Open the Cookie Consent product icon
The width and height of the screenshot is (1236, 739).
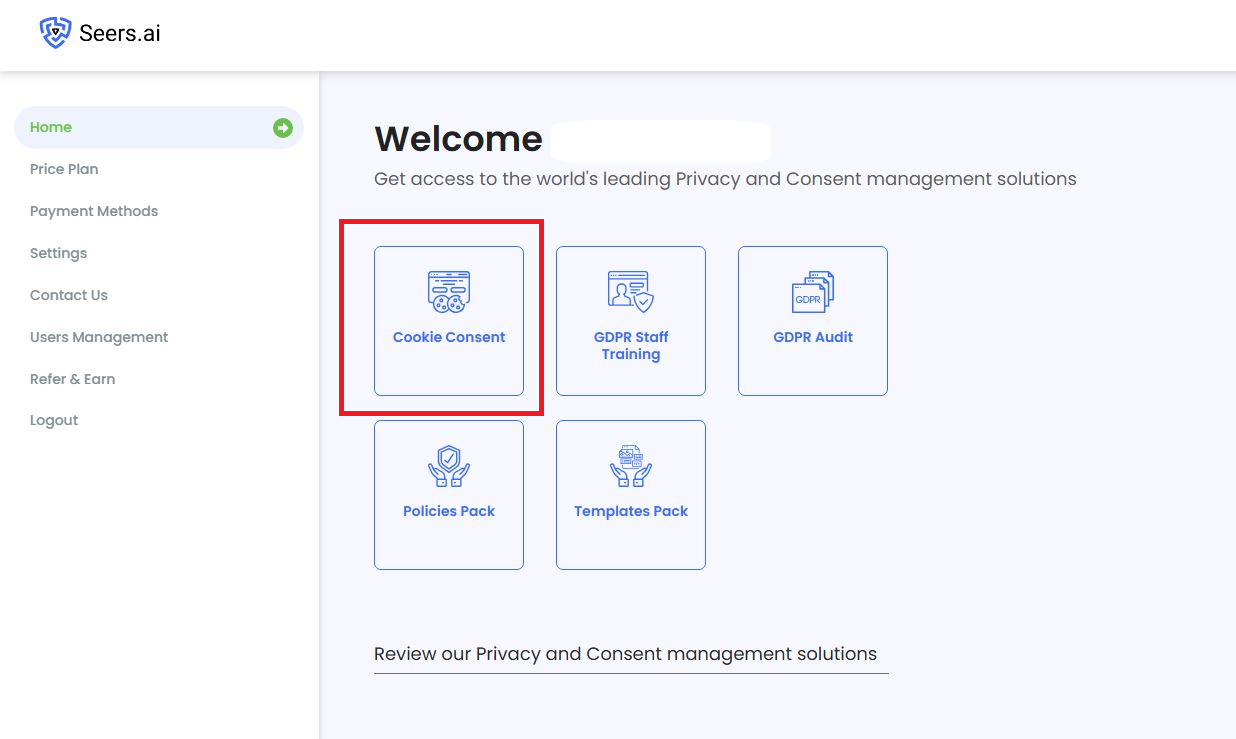coord(448,290)
